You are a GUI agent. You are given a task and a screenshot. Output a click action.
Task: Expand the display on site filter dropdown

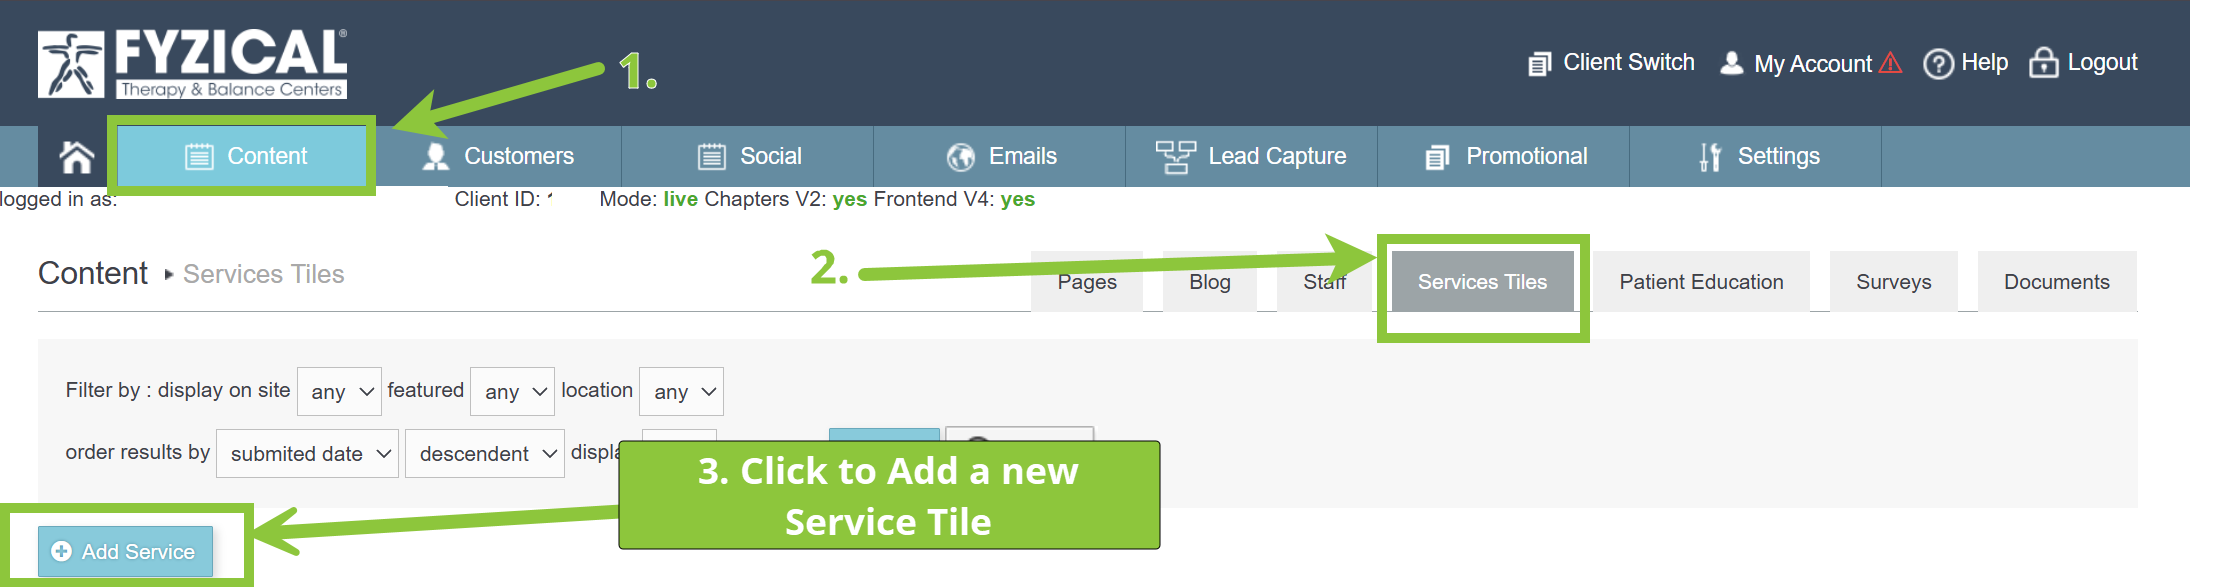point(339,392)
